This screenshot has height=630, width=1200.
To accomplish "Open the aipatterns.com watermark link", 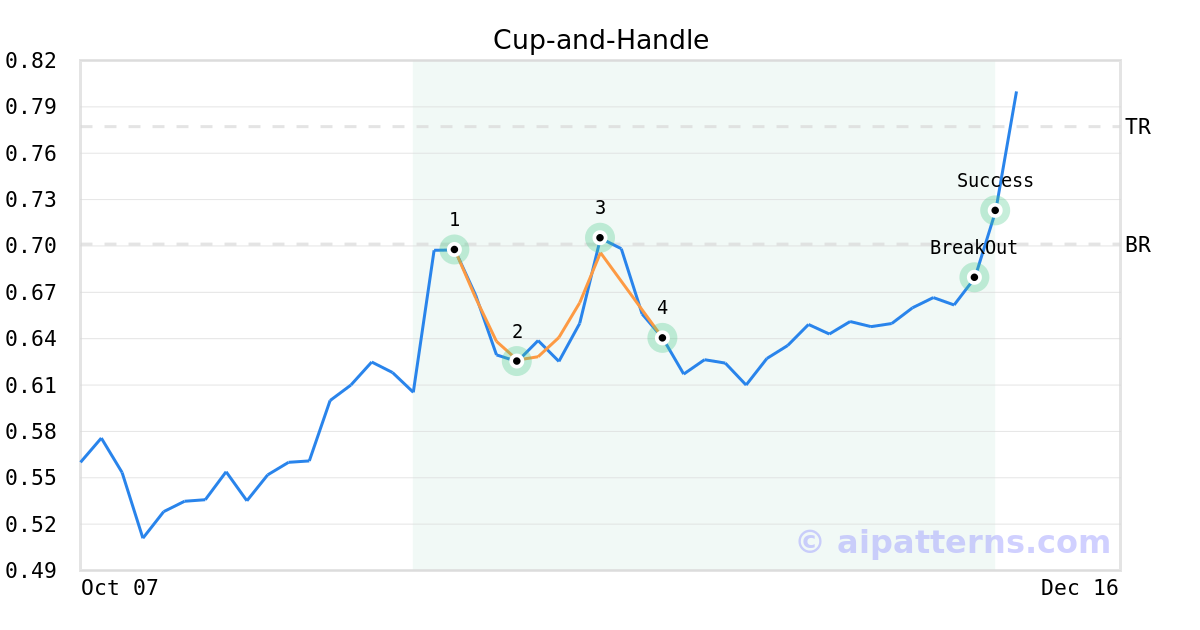I will tap(953, 542).
